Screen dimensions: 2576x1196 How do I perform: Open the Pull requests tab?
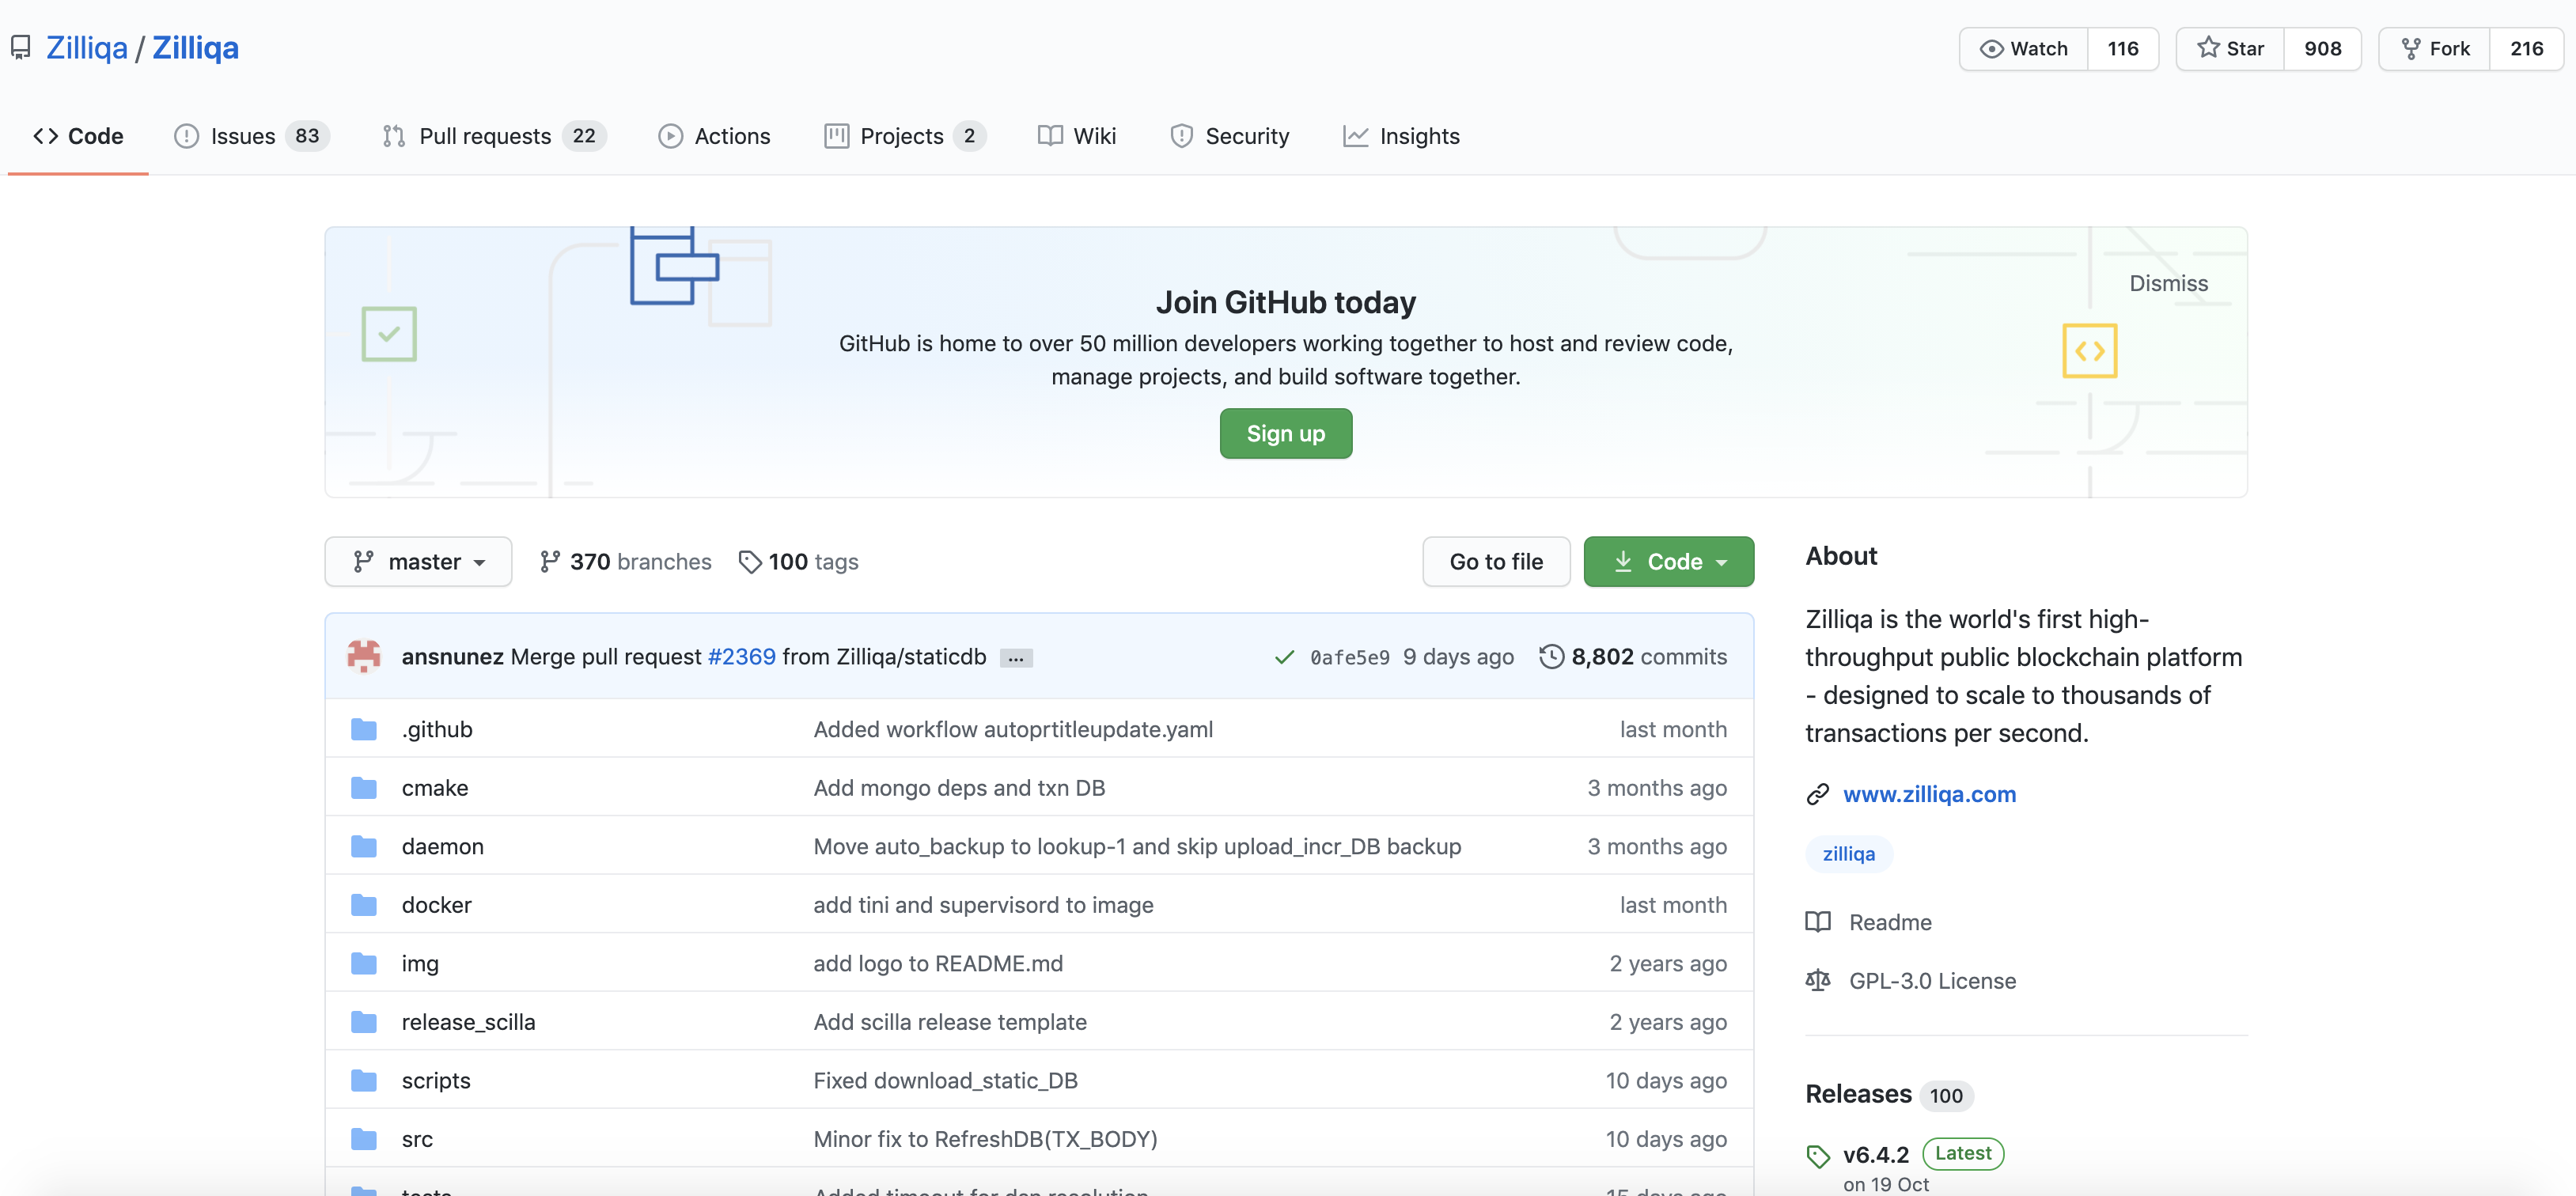pyautogui.click(x=485, y=136)
